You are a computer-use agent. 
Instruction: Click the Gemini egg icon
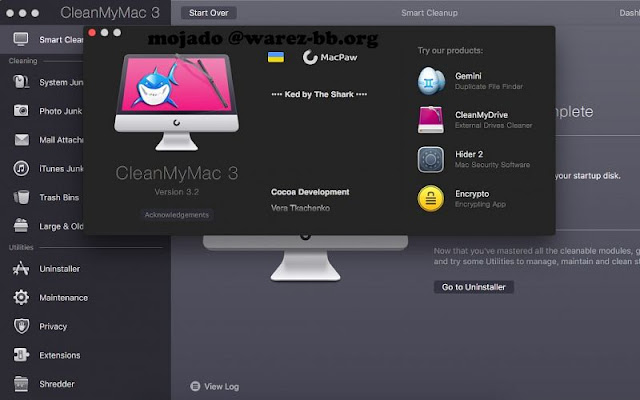point(431,81)
